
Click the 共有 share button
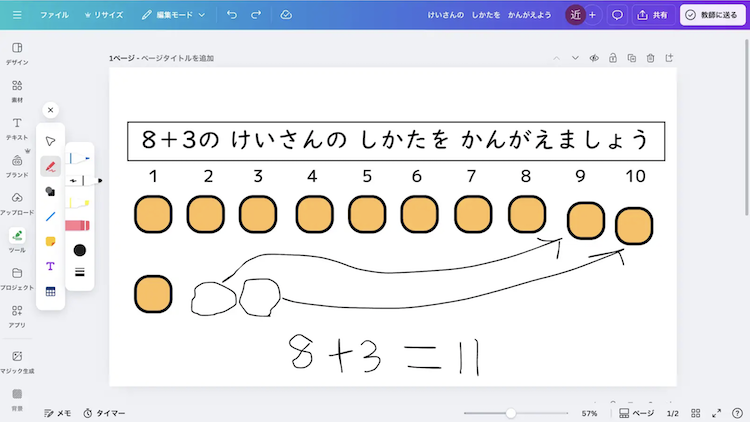pos(652,15)
